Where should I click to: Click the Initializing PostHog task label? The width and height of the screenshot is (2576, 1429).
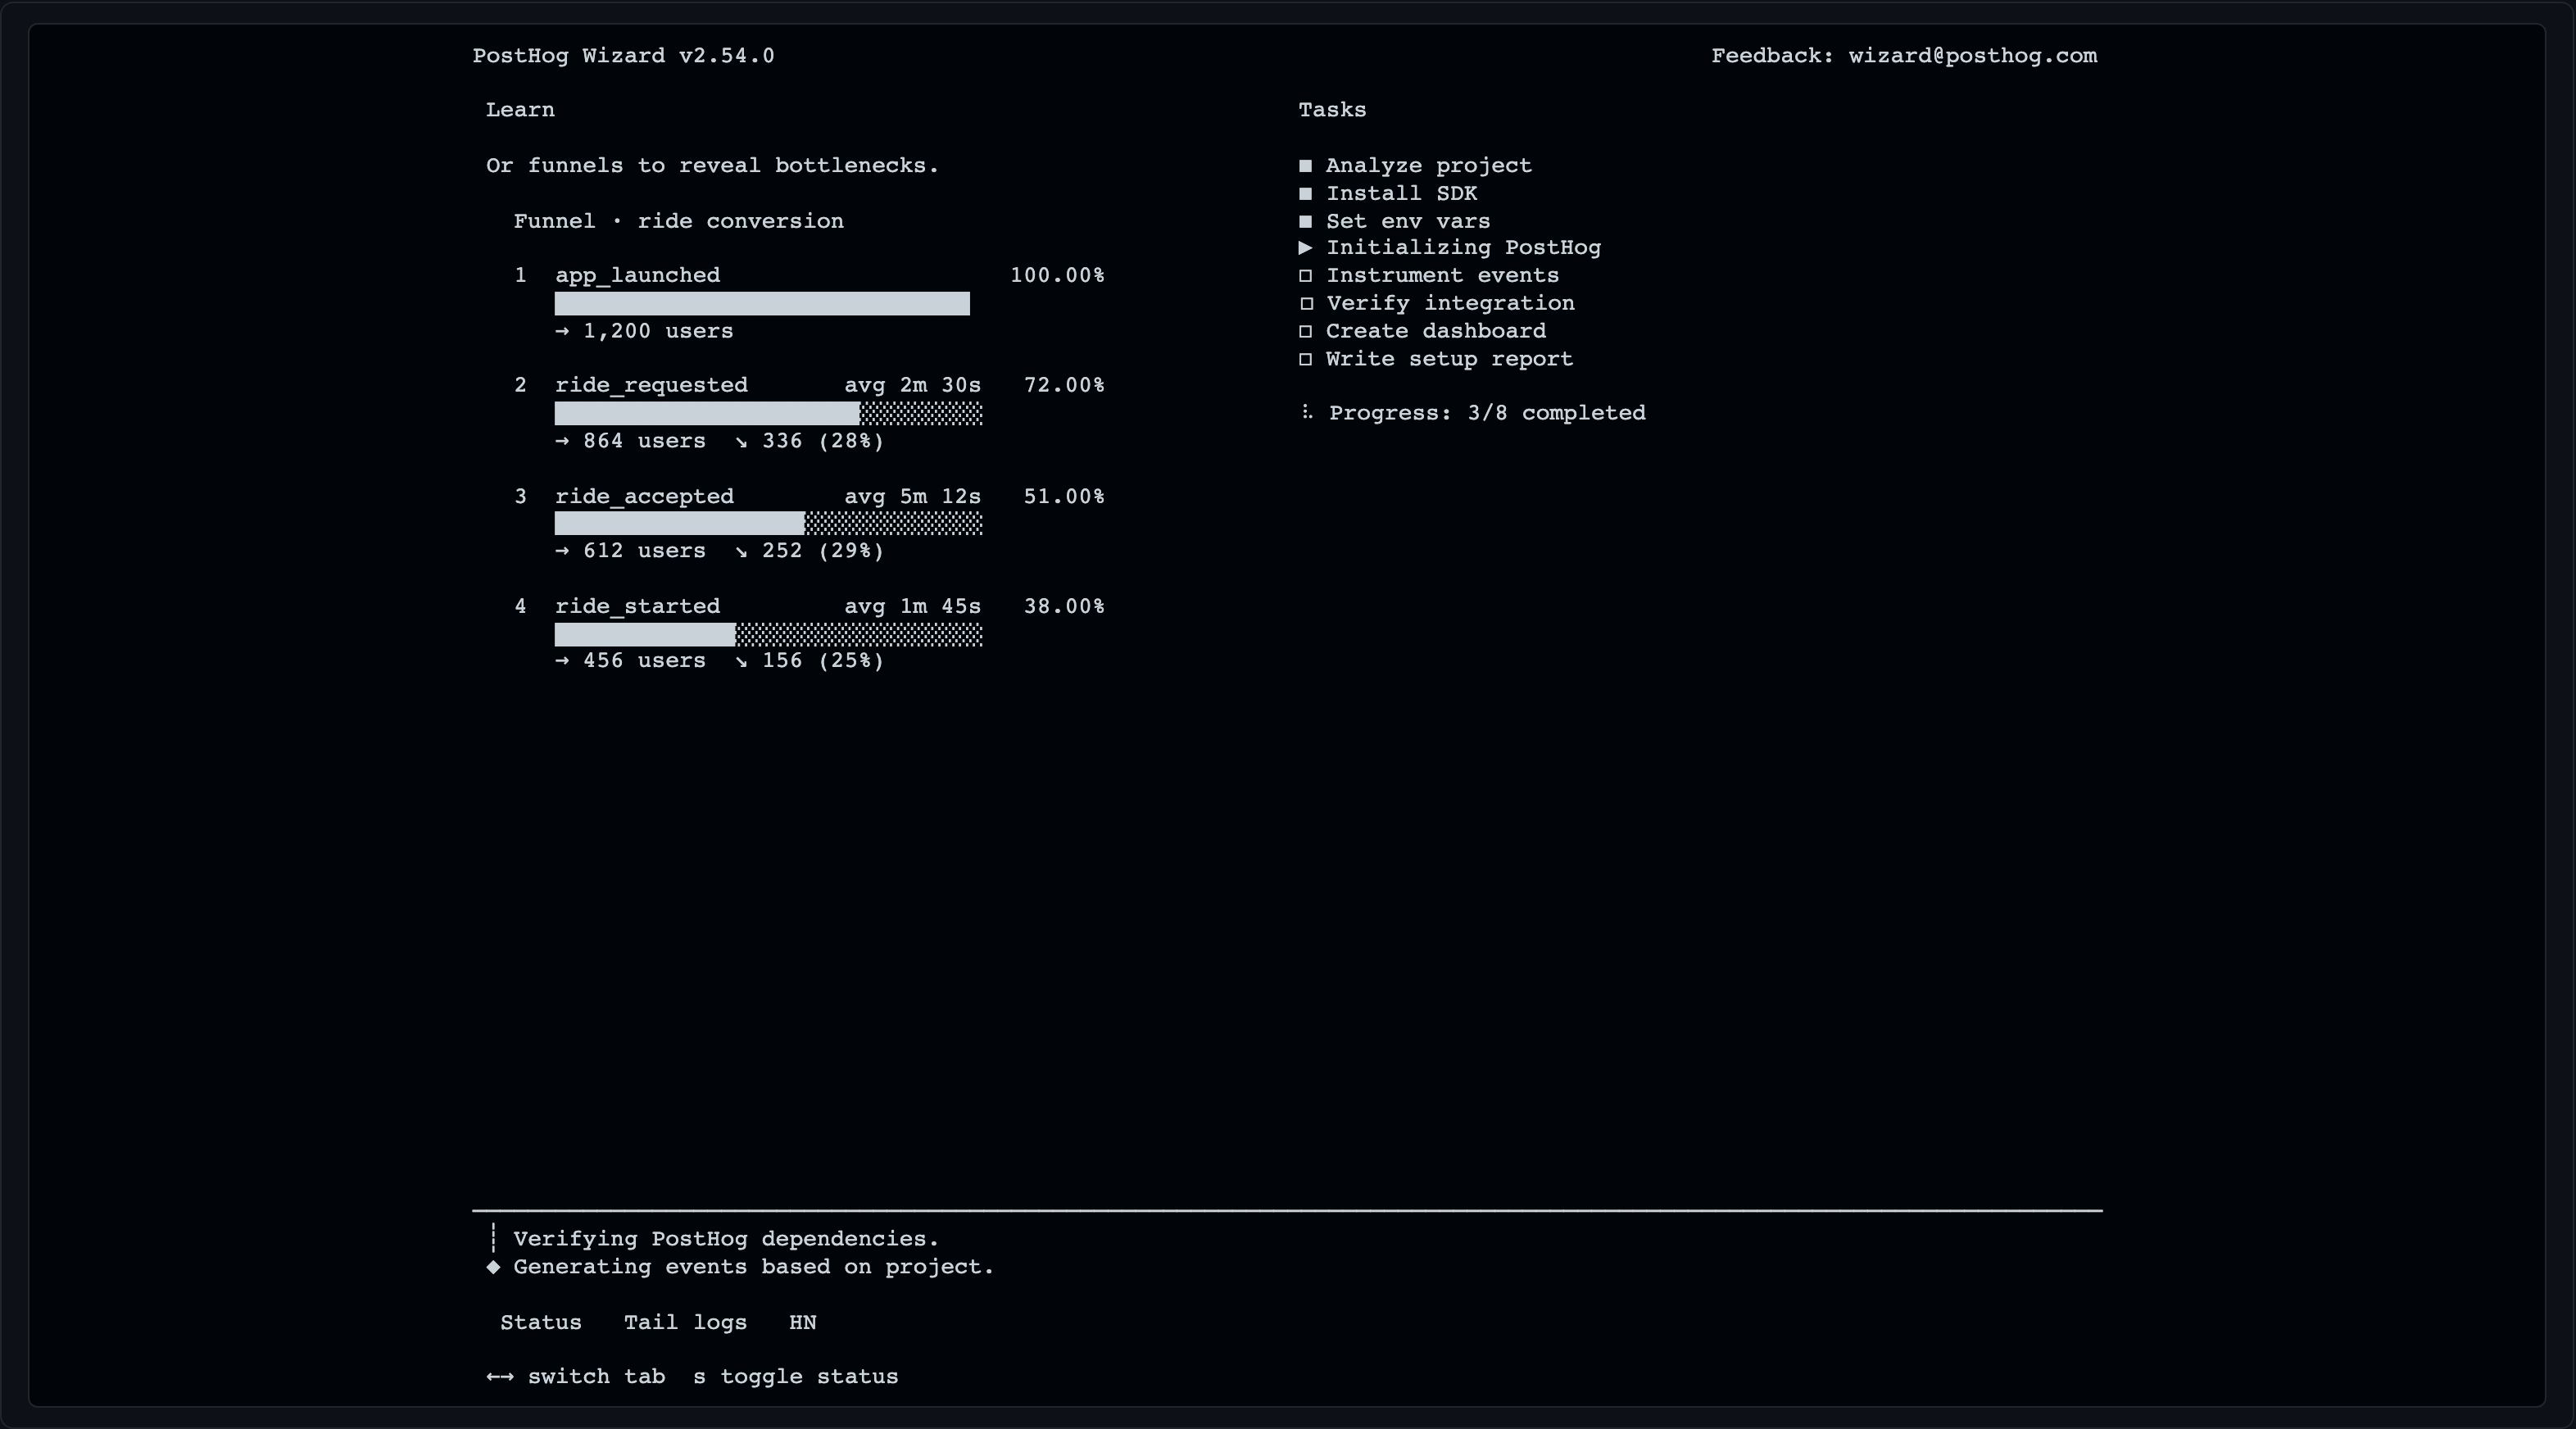1463,248
